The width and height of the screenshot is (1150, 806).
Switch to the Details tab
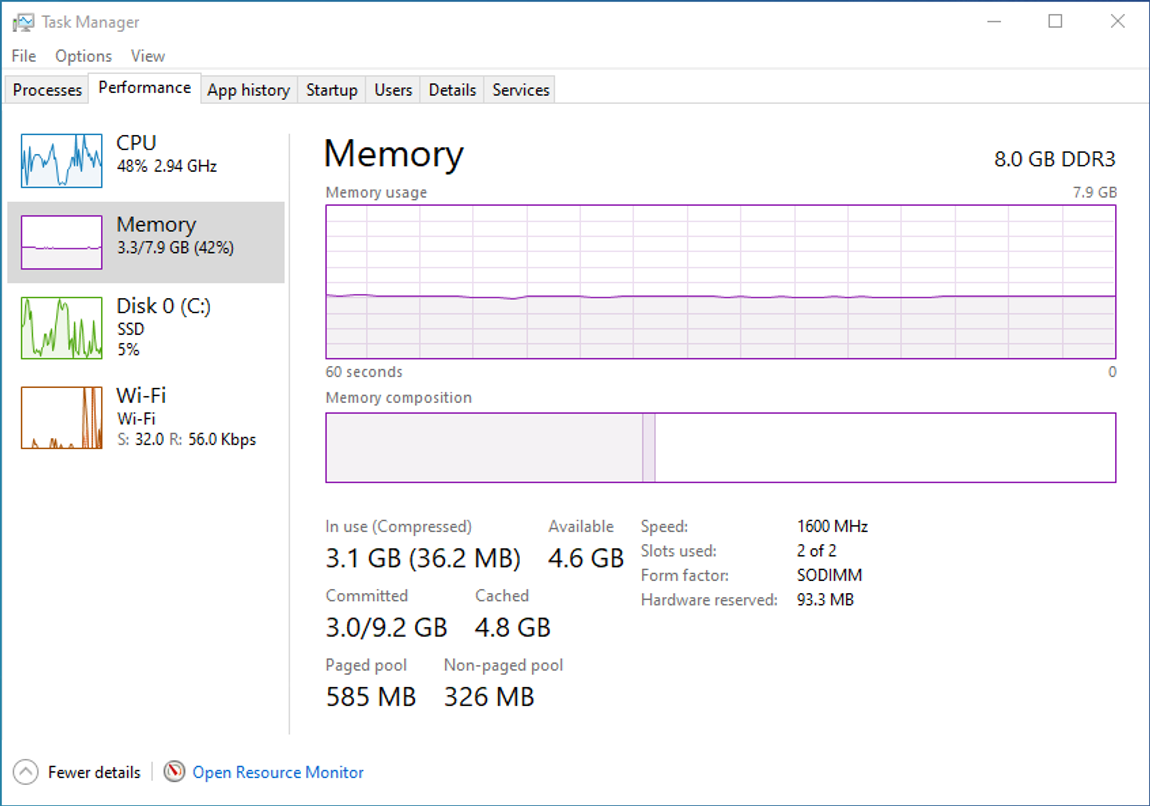coord(452,90)
